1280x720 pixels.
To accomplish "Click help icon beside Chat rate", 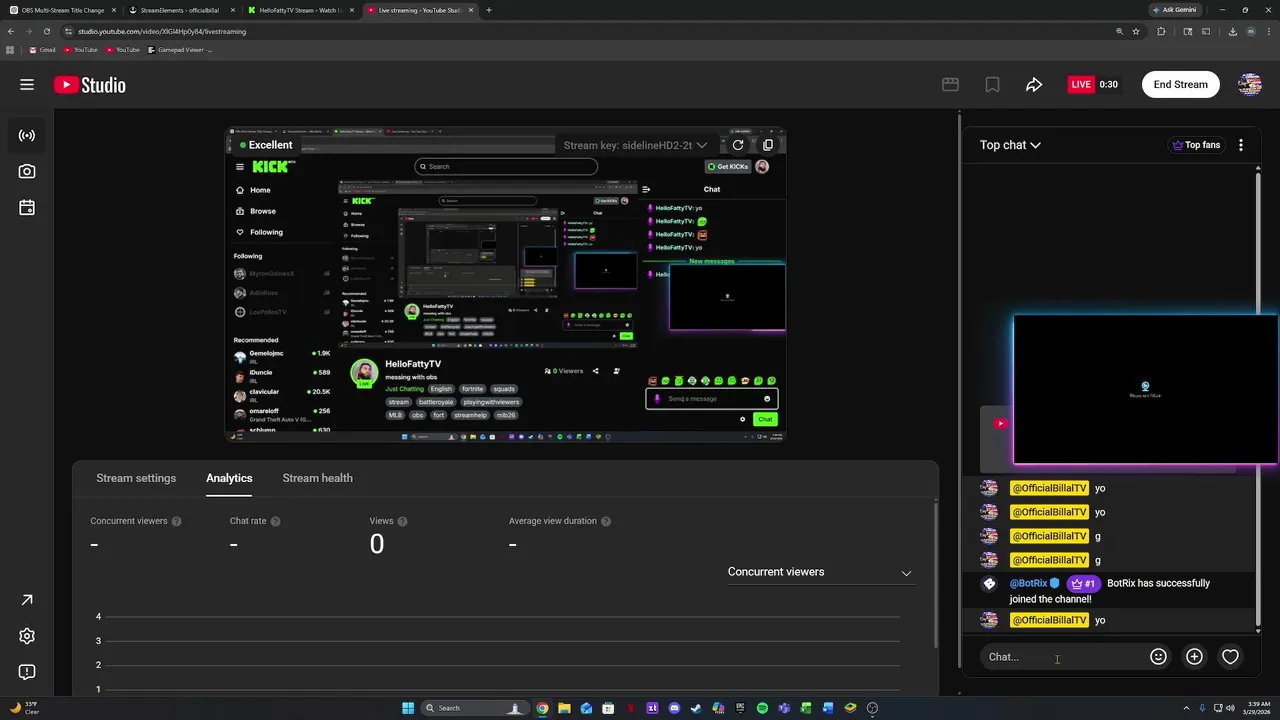I will click(275, 521).
